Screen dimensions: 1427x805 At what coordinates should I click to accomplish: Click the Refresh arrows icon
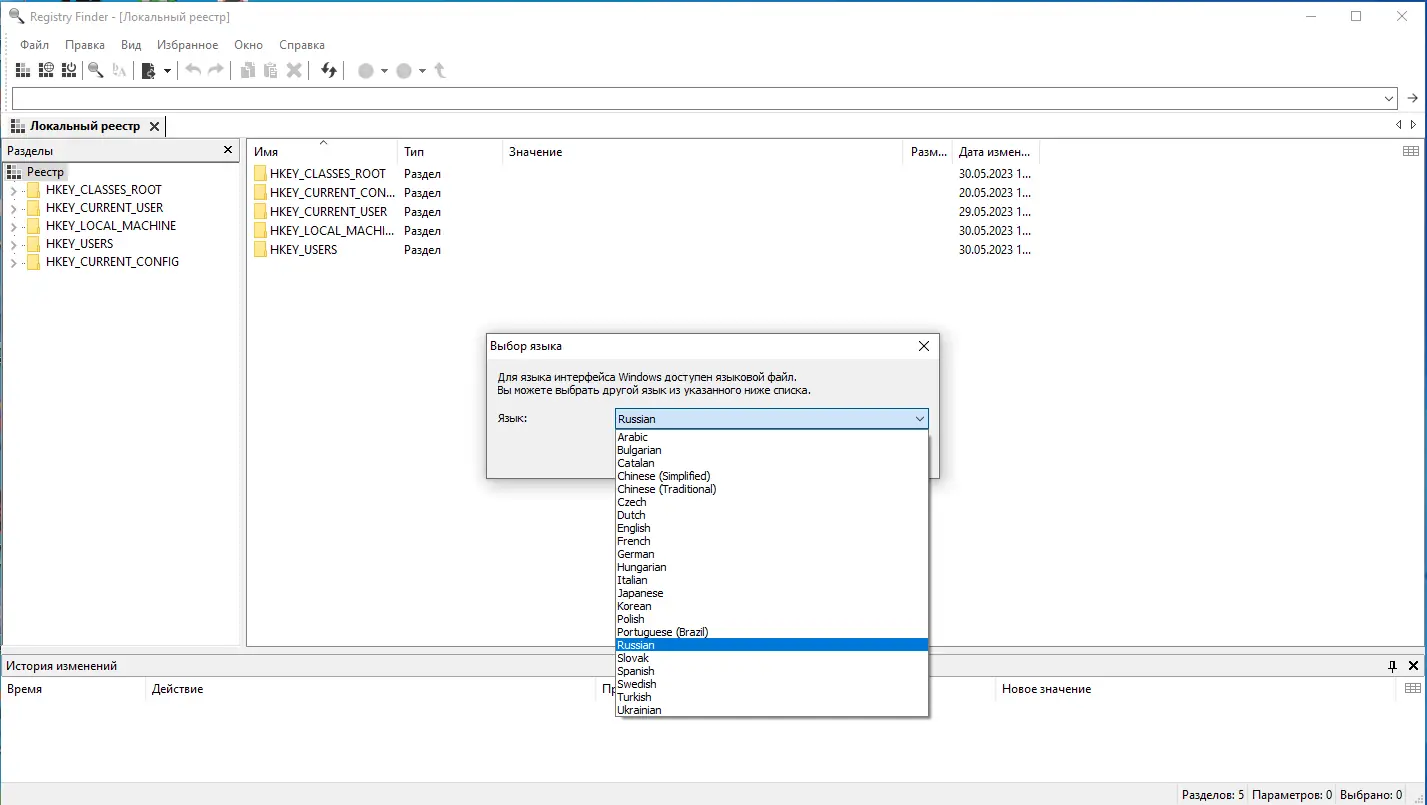(329, 70)
